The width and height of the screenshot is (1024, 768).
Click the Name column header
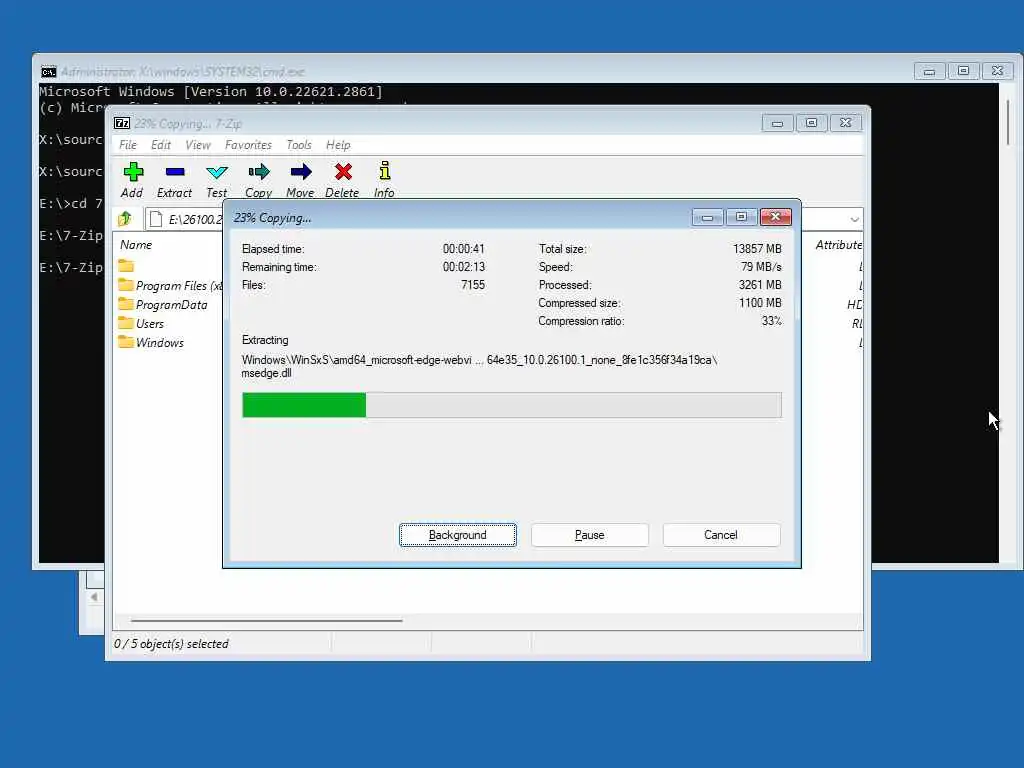pyautogui.click(x=136, y=245)
